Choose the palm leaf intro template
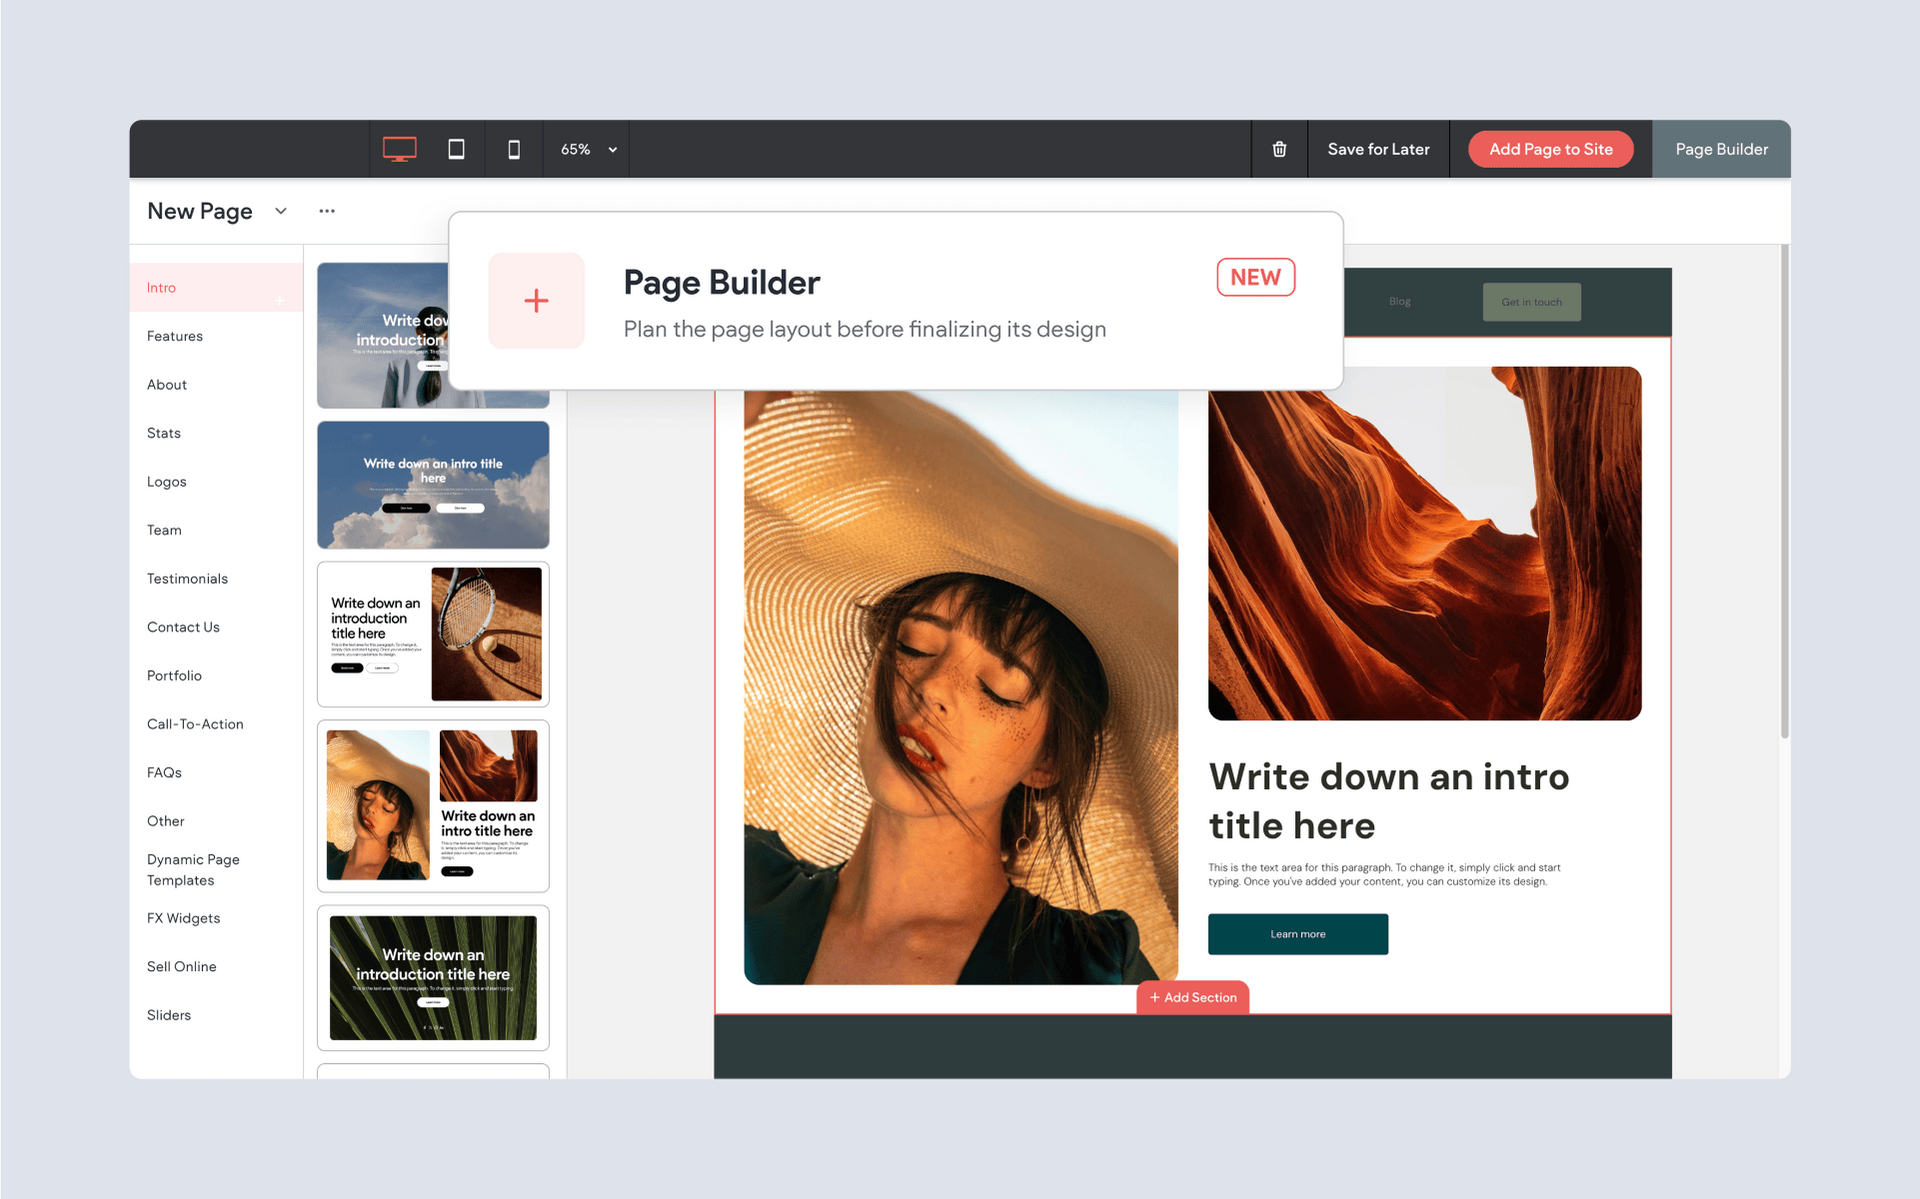This screenshot has height=1199, width=1920. point(433,977)
